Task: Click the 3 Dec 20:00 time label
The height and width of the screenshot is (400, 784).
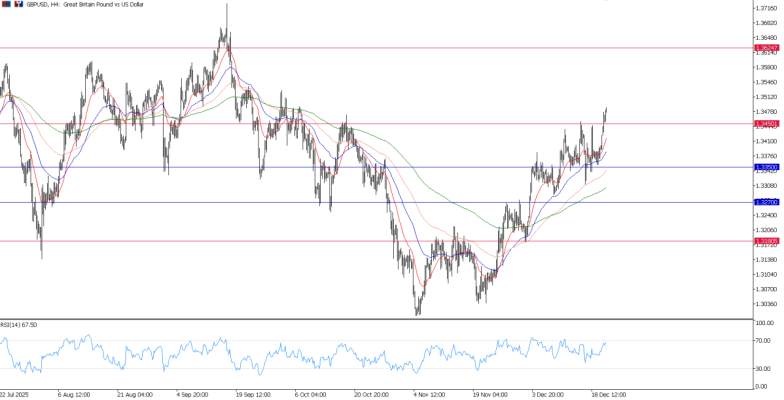Action: pyautogui.click(x=548, y=394)
